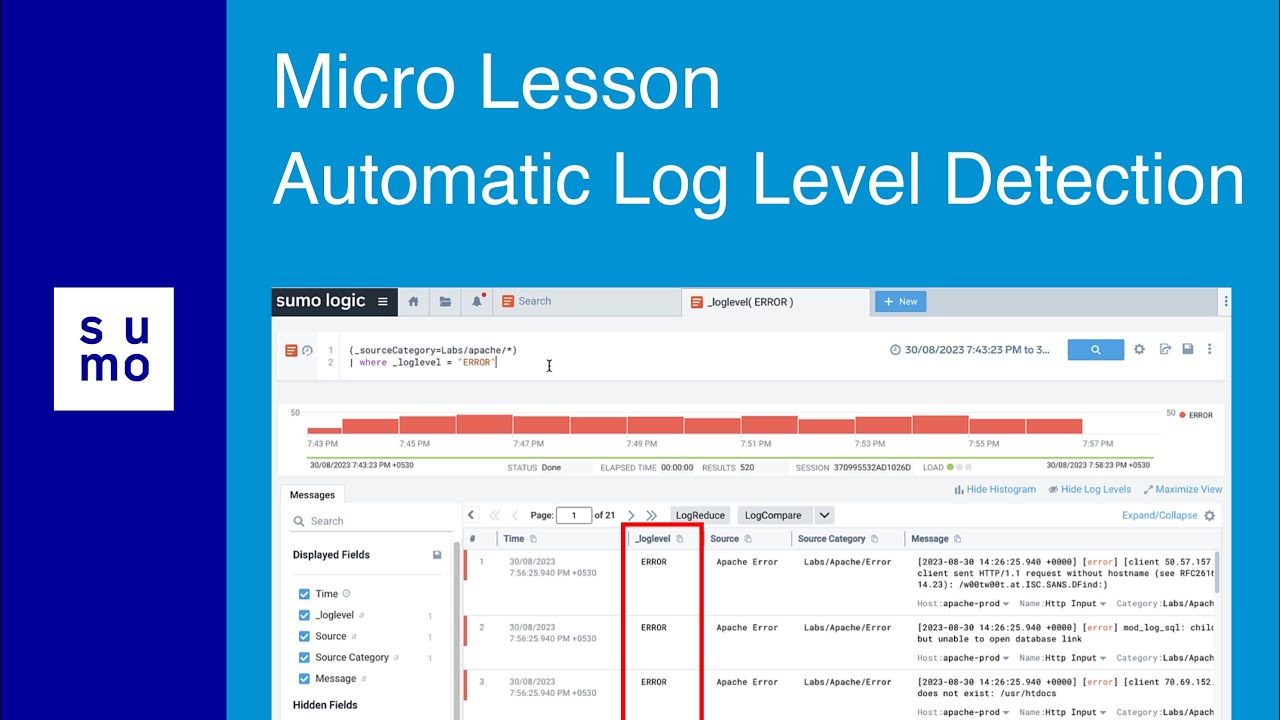Uncheck the Source Category field checkbox
The height and width of the screenshot is (720, 1280).
point(304,658)
